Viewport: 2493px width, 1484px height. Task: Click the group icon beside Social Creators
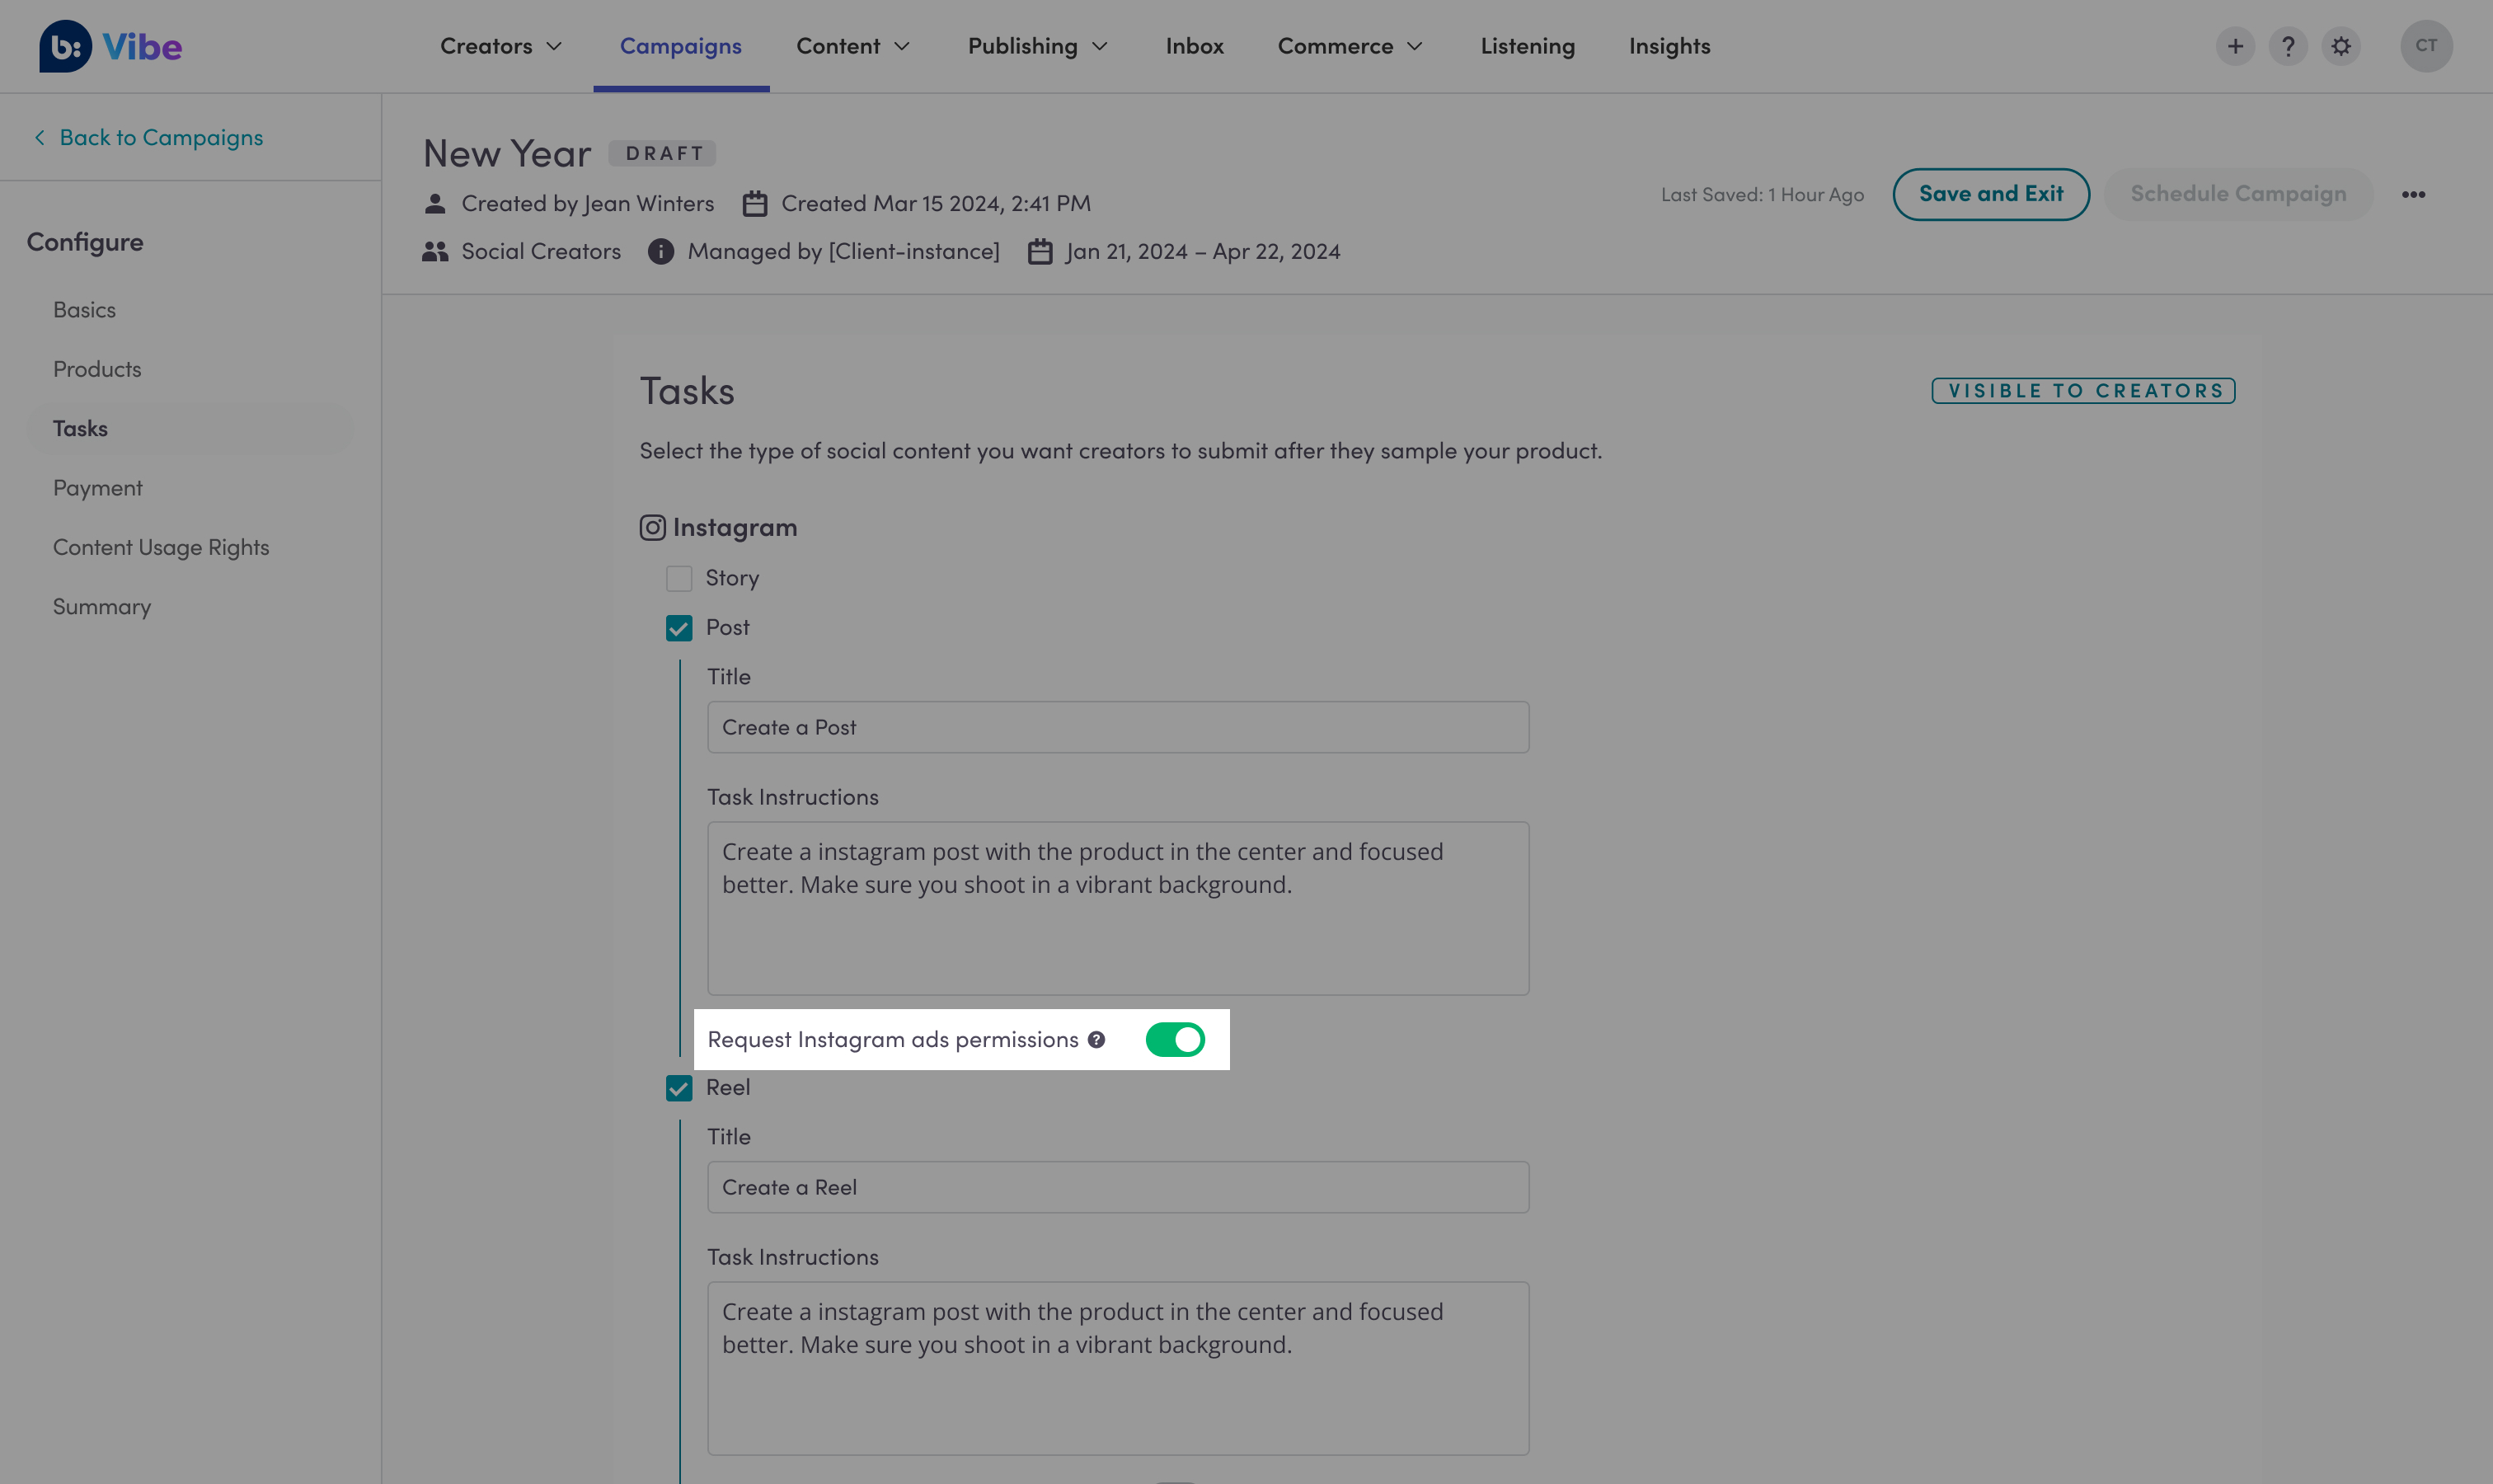tap(435, 251)
